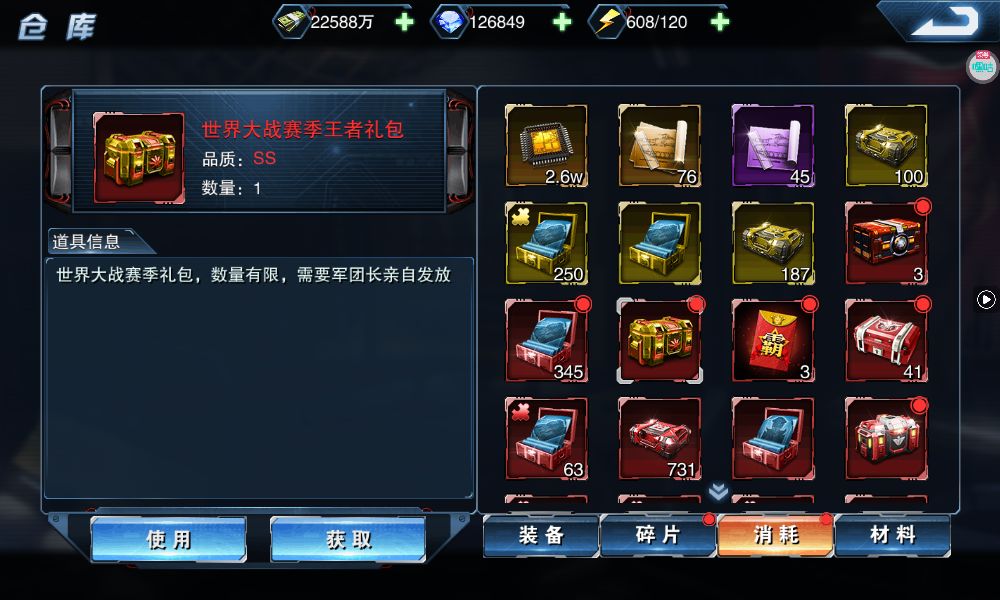Viewport: 1000px width, 600px height.
Task: Select the gold chest with puzzle badge 250
Action: pyautogui.click(x=547, y=243)
